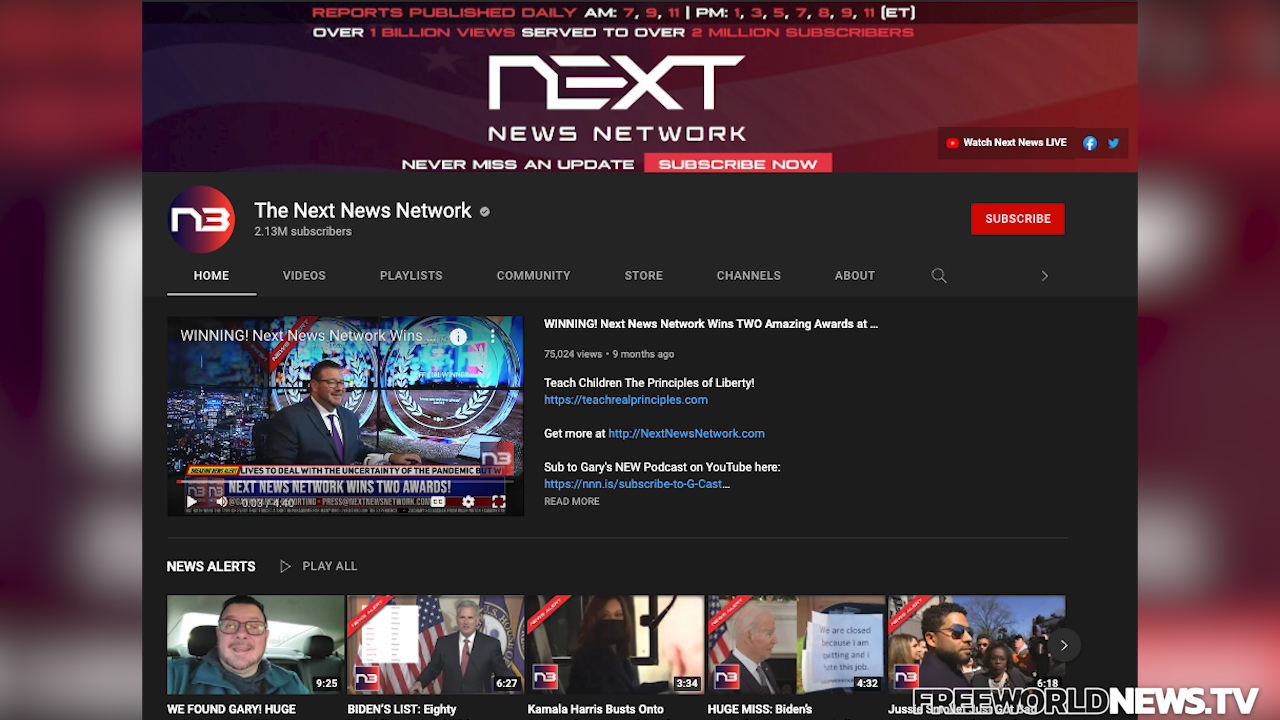Toggle closed captions on the video

click(x=438, y=502)
